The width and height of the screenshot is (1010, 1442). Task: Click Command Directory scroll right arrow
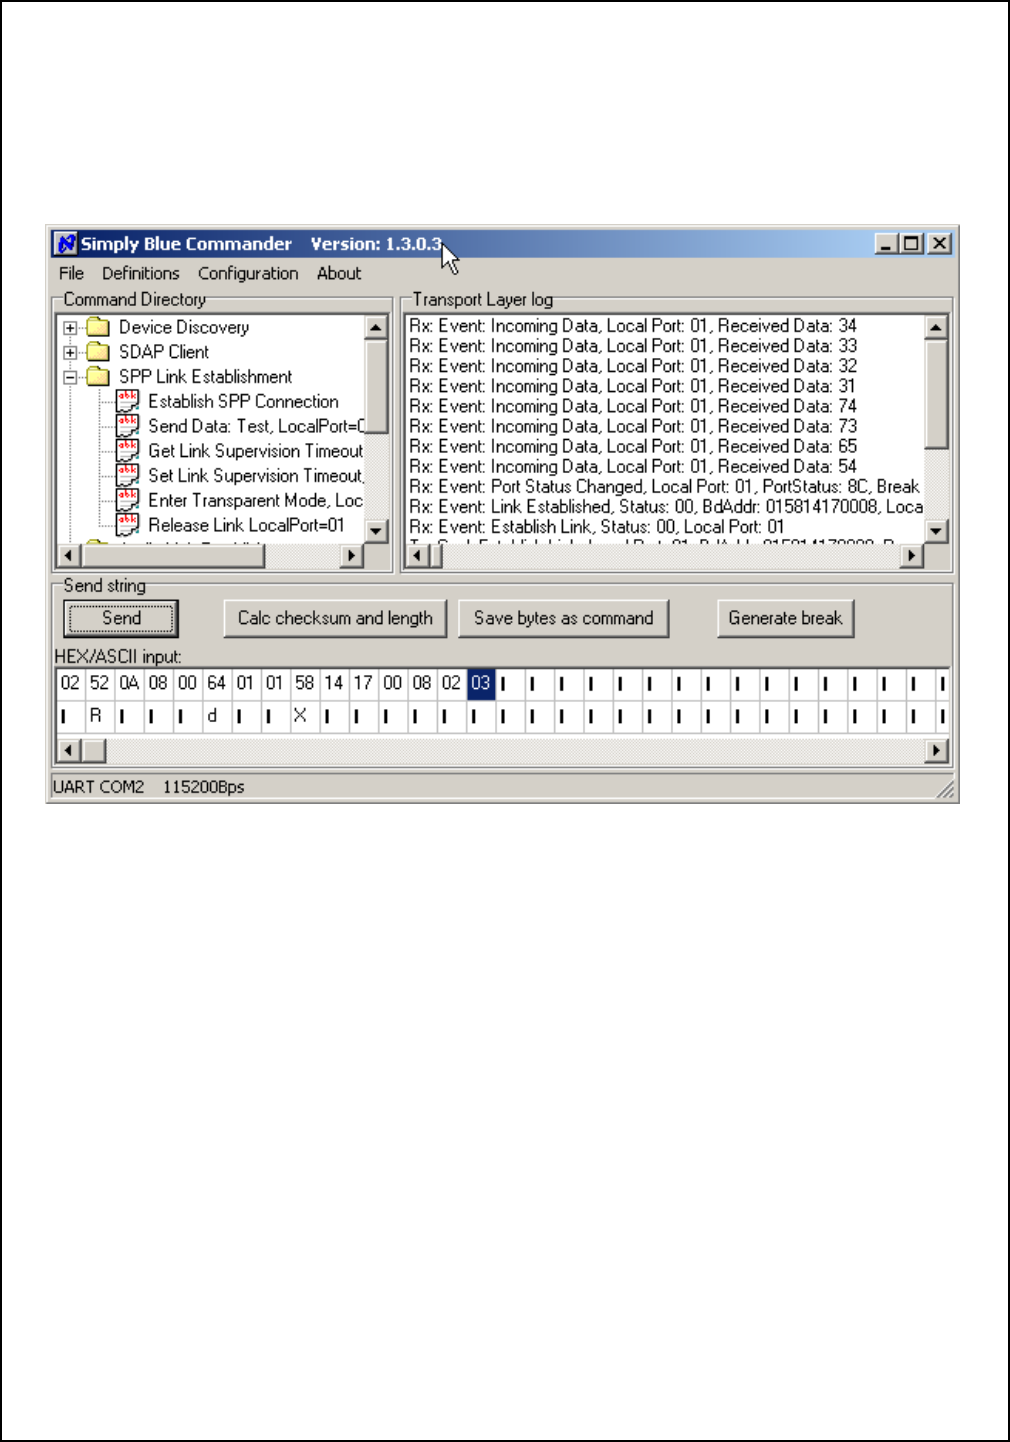pos(351,555)
